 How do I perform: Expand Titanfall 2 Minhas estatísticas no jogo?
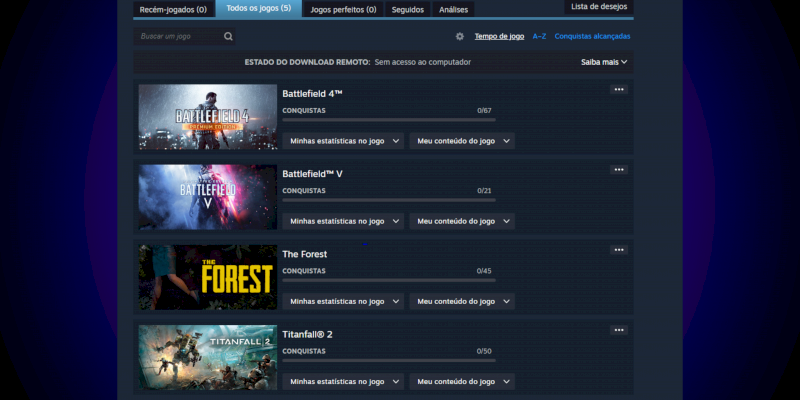click(x=343, y=381)
